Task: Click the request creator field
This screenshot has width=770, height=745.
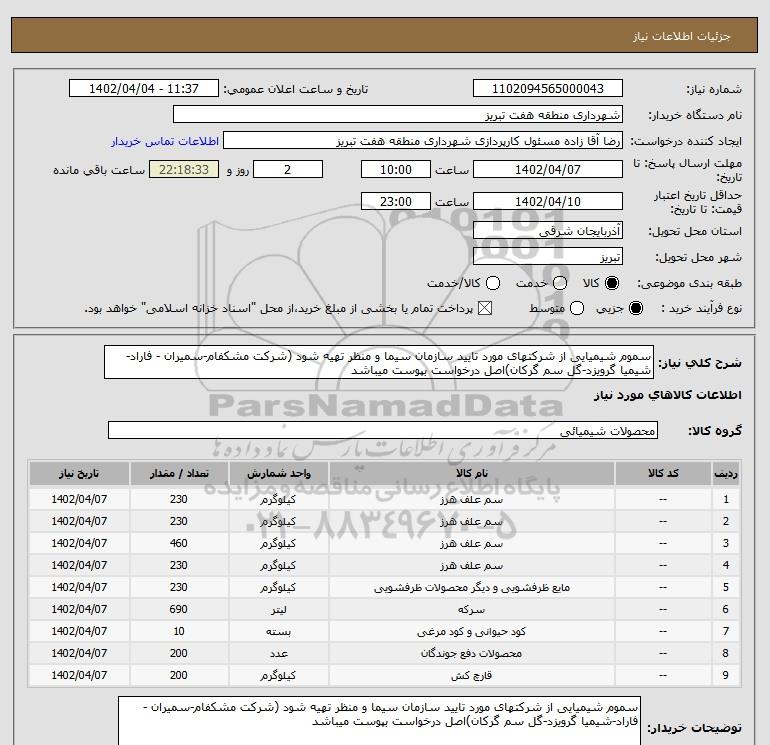Action: coord(423,140)
